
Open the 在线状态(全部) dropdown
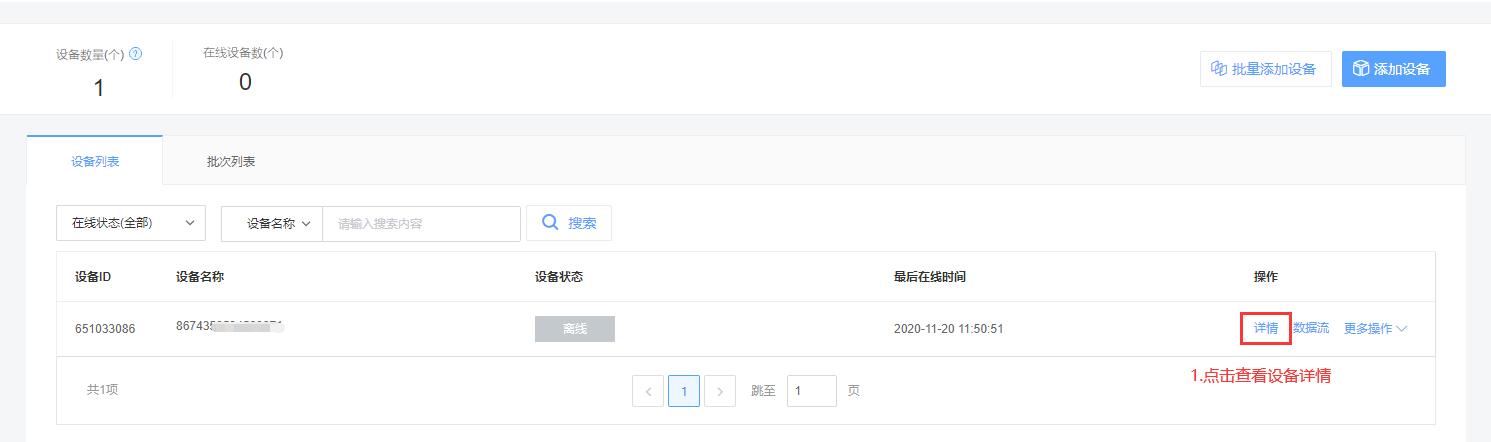131,223
